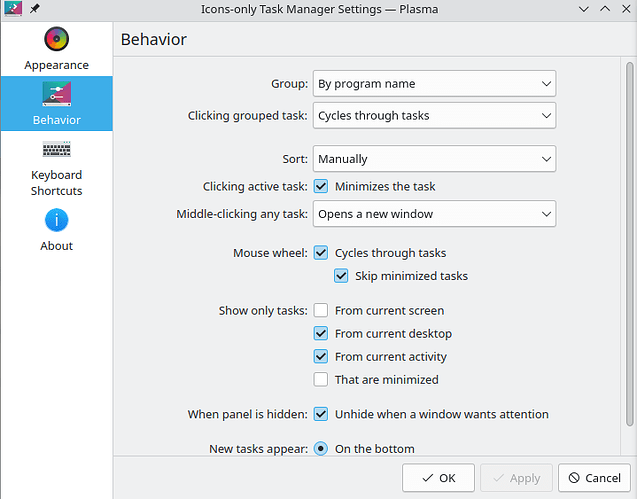Check That are minimized option
The height and width of the screenshot is (499, 637).
(x=321, y=380)
